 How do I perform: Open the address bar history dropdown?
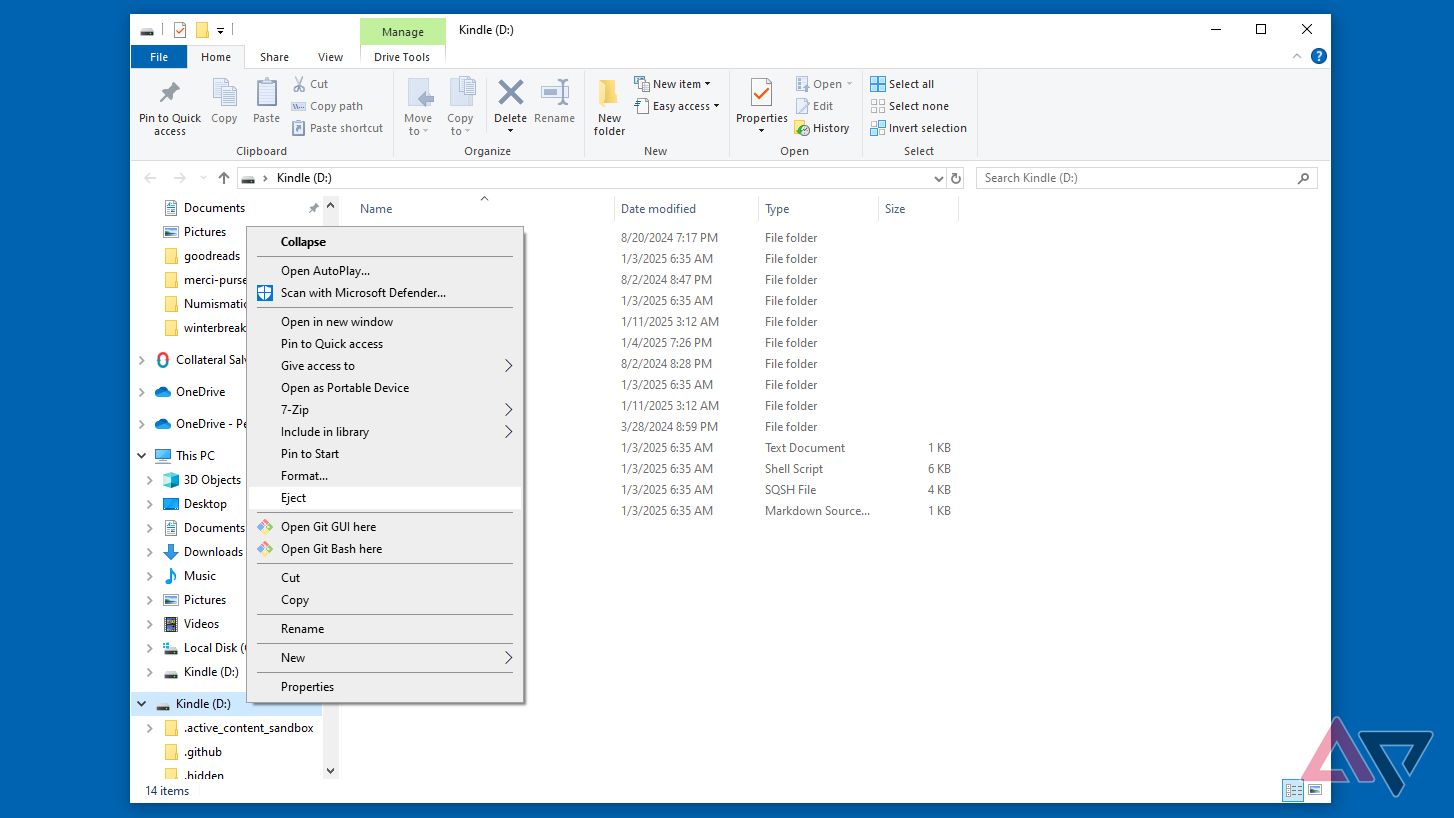tap(938, 178)
